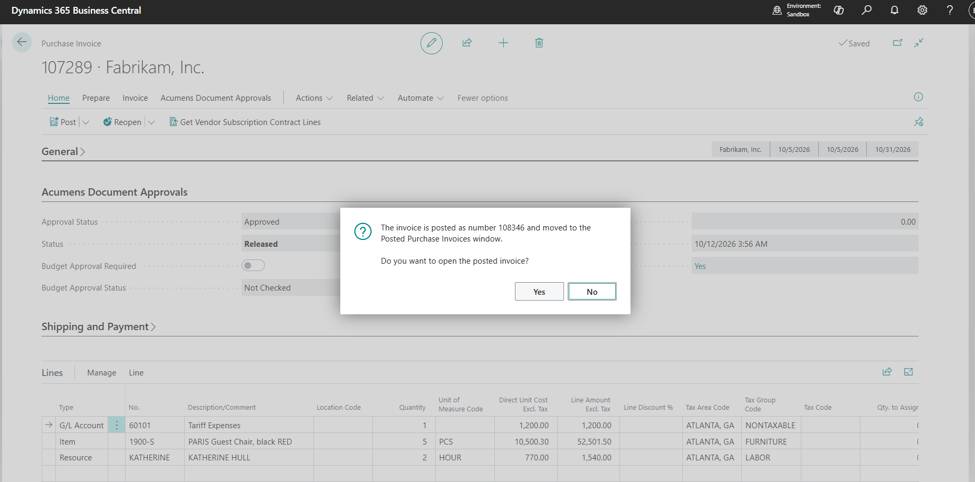Click the LABOR tax group cell
This screenshot has height=482, width=975.
coord(770,457)
